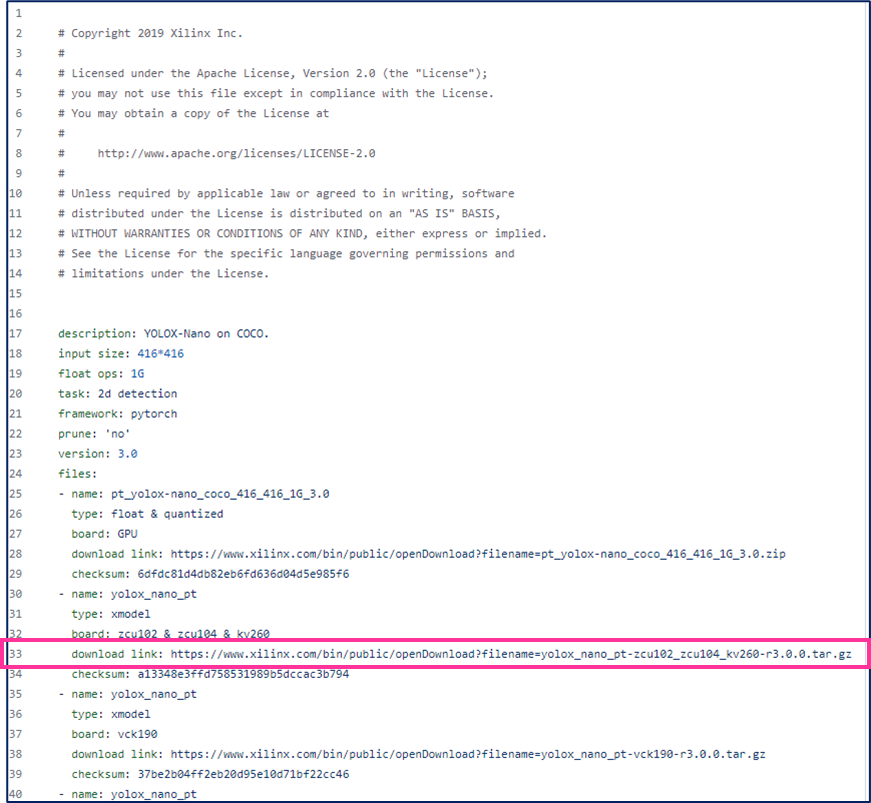This screenshot has height=803, width=871.
Task: Click checksum 37be2b04ff2eb20d95e10d71bf22cc46
Action: coord(243,774)
